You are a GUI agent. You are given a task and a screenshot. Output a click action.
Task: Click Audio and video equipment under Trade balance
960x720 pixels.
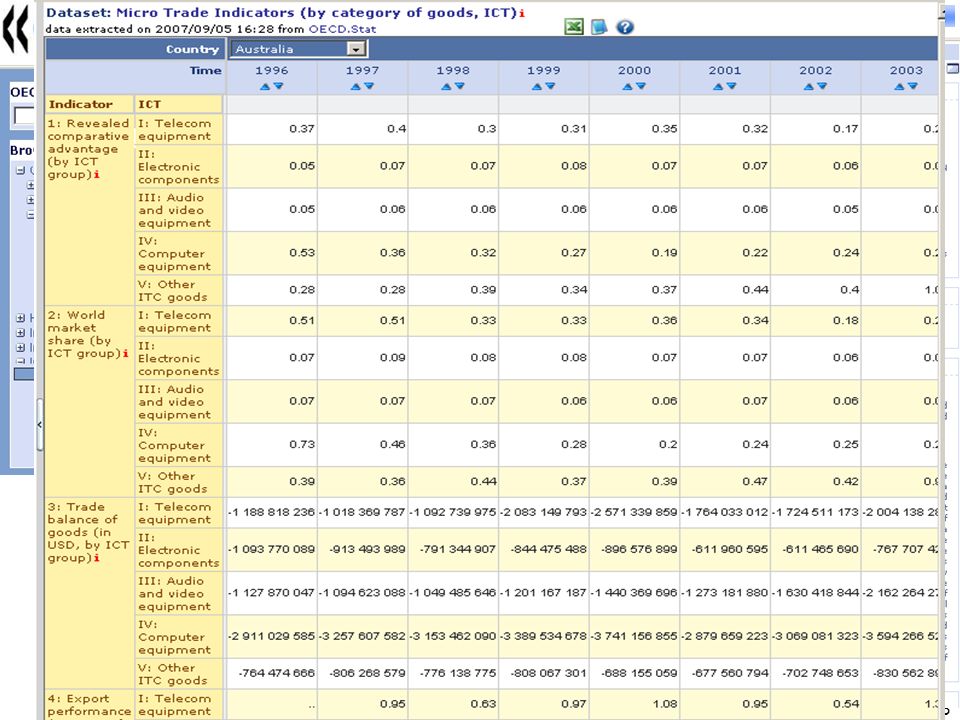(174, 593)
